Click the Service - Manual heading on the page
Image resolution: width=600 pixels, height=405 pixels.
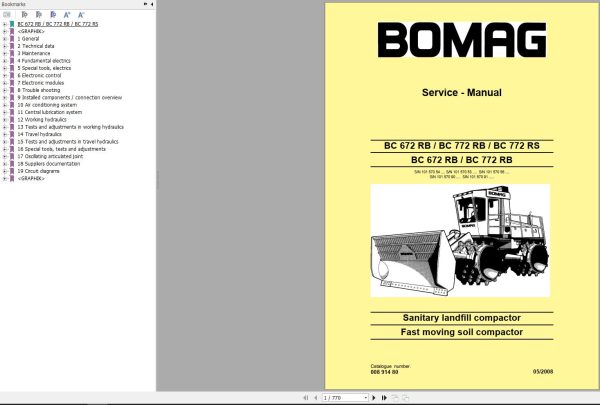pyautogui.click(x=461, y=93)
